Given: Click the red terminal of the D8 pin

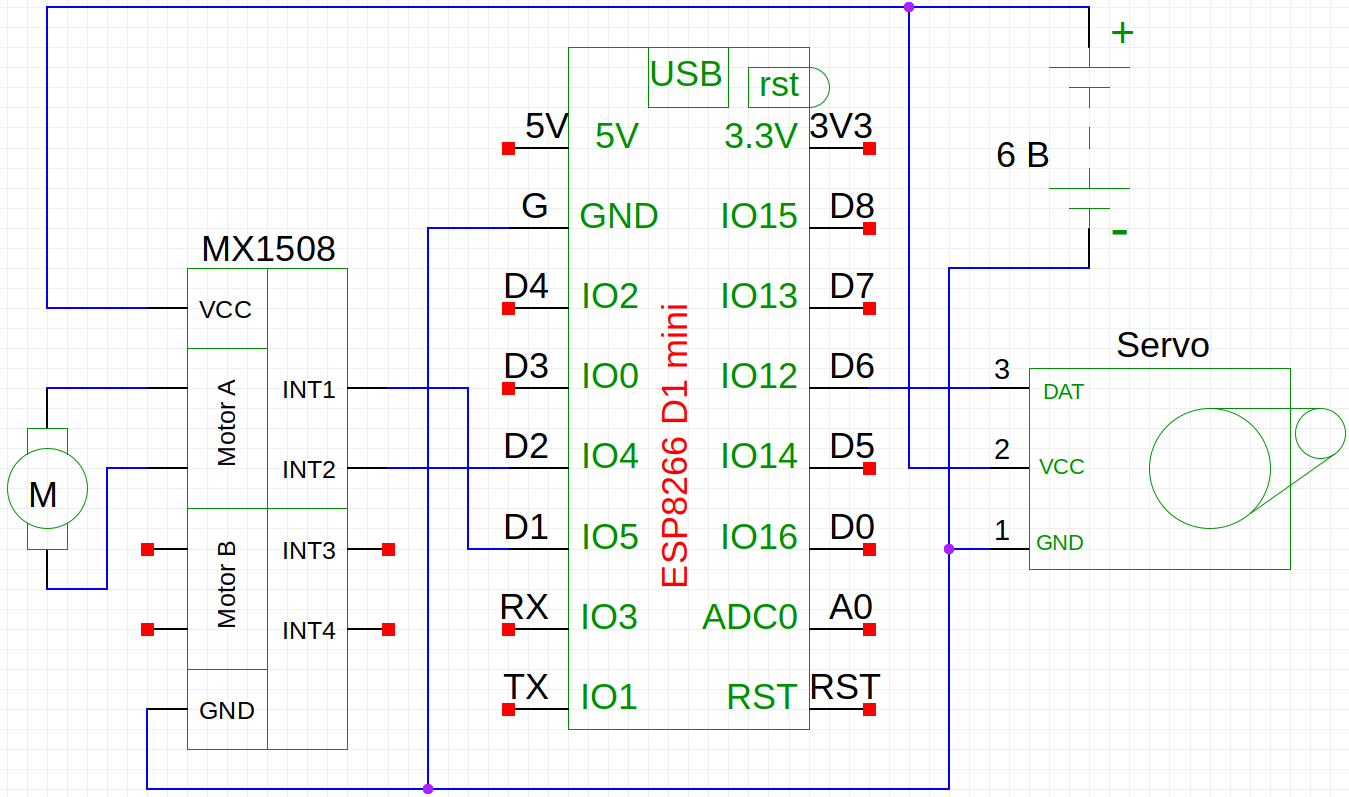Looking at the screenshot, I should coord(869,228).
